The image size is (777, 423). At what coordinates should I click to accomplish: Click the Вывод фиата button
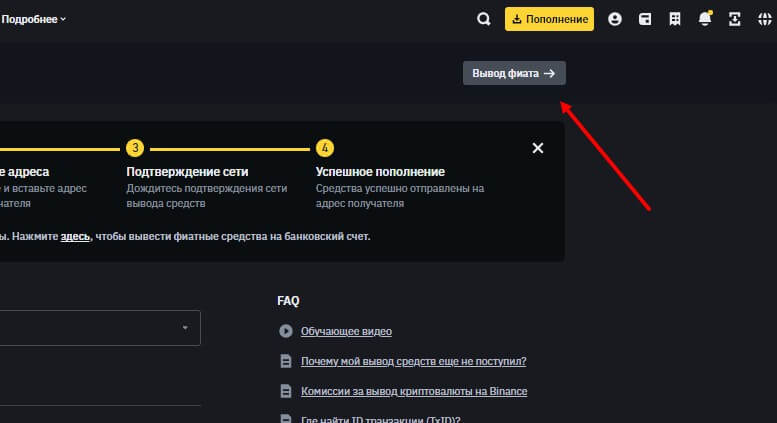(x=513, y=73)
